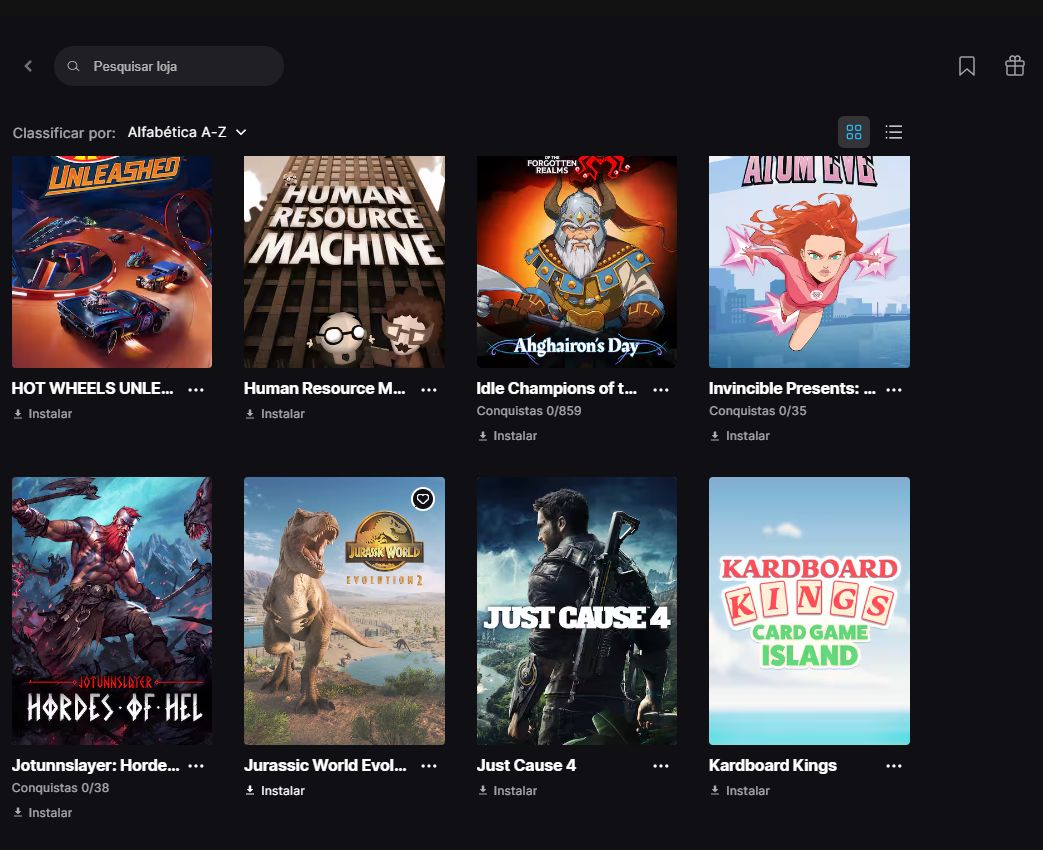This screenshot has height=850, width=1043.
Task: Open the Human Resource Machine cover art
Action: 344,261
